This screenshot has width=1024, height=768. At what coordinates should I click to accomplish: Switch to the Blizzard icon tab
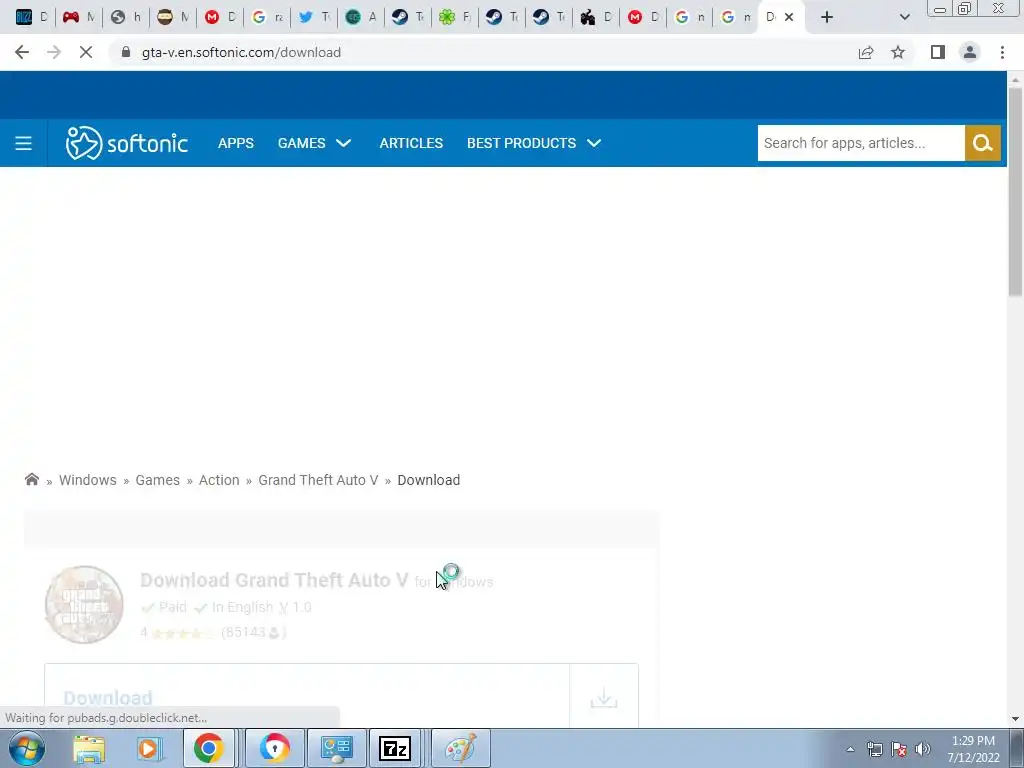point(32,17)
